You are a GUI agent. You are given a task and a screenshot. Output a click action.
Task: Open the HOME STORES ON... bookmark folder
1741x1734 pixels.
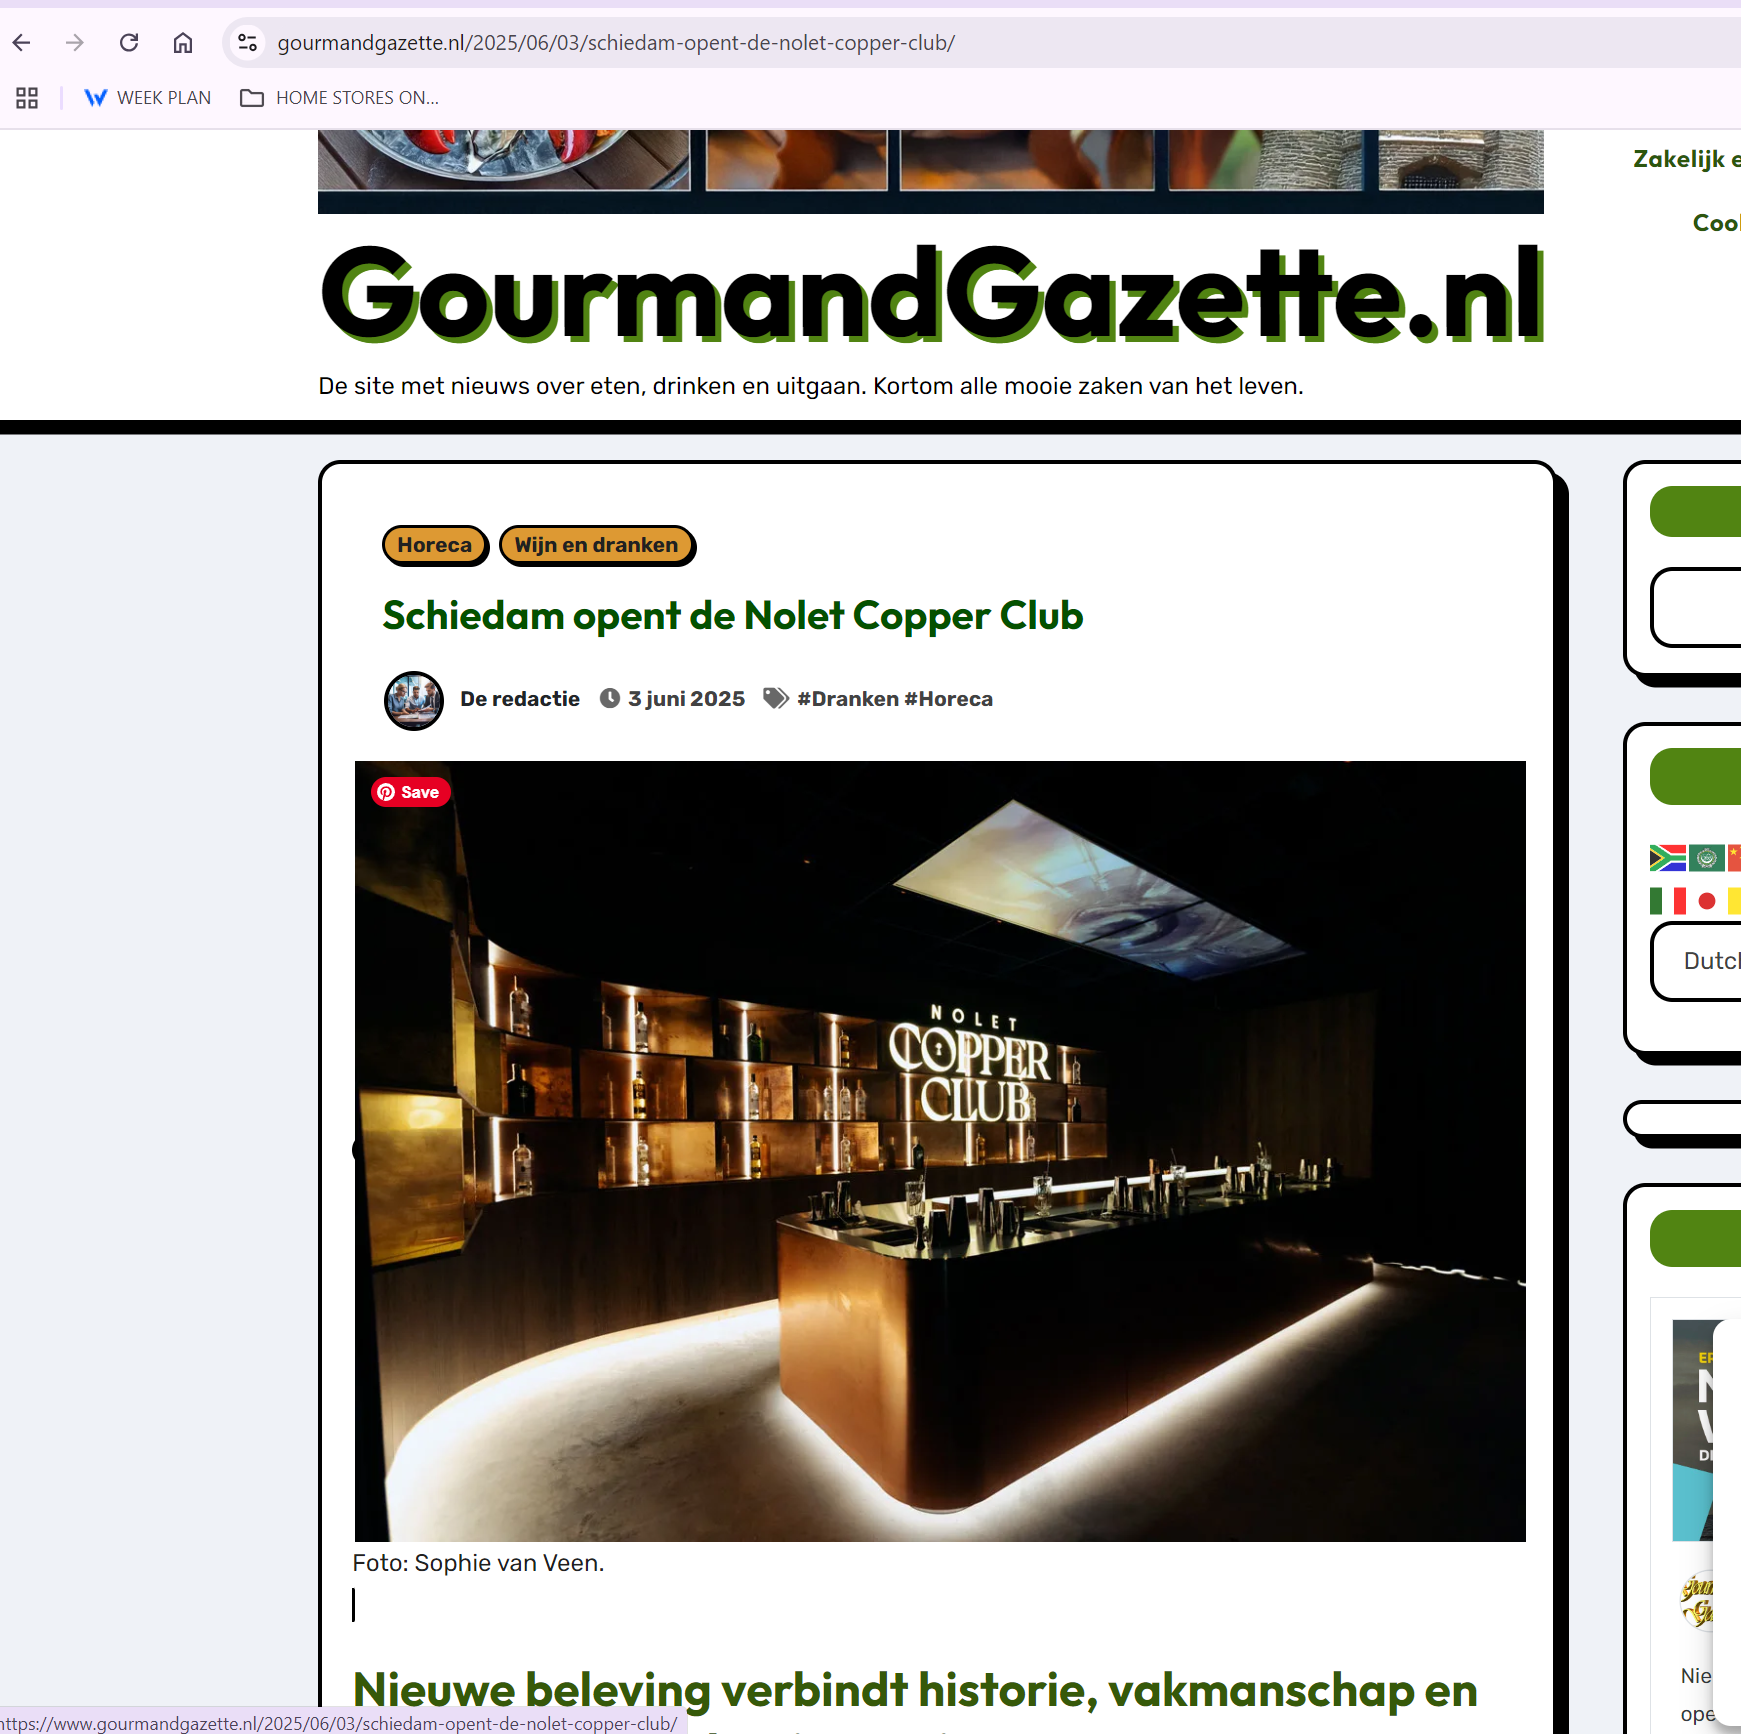pyautogui.click(x=340, y=98)
